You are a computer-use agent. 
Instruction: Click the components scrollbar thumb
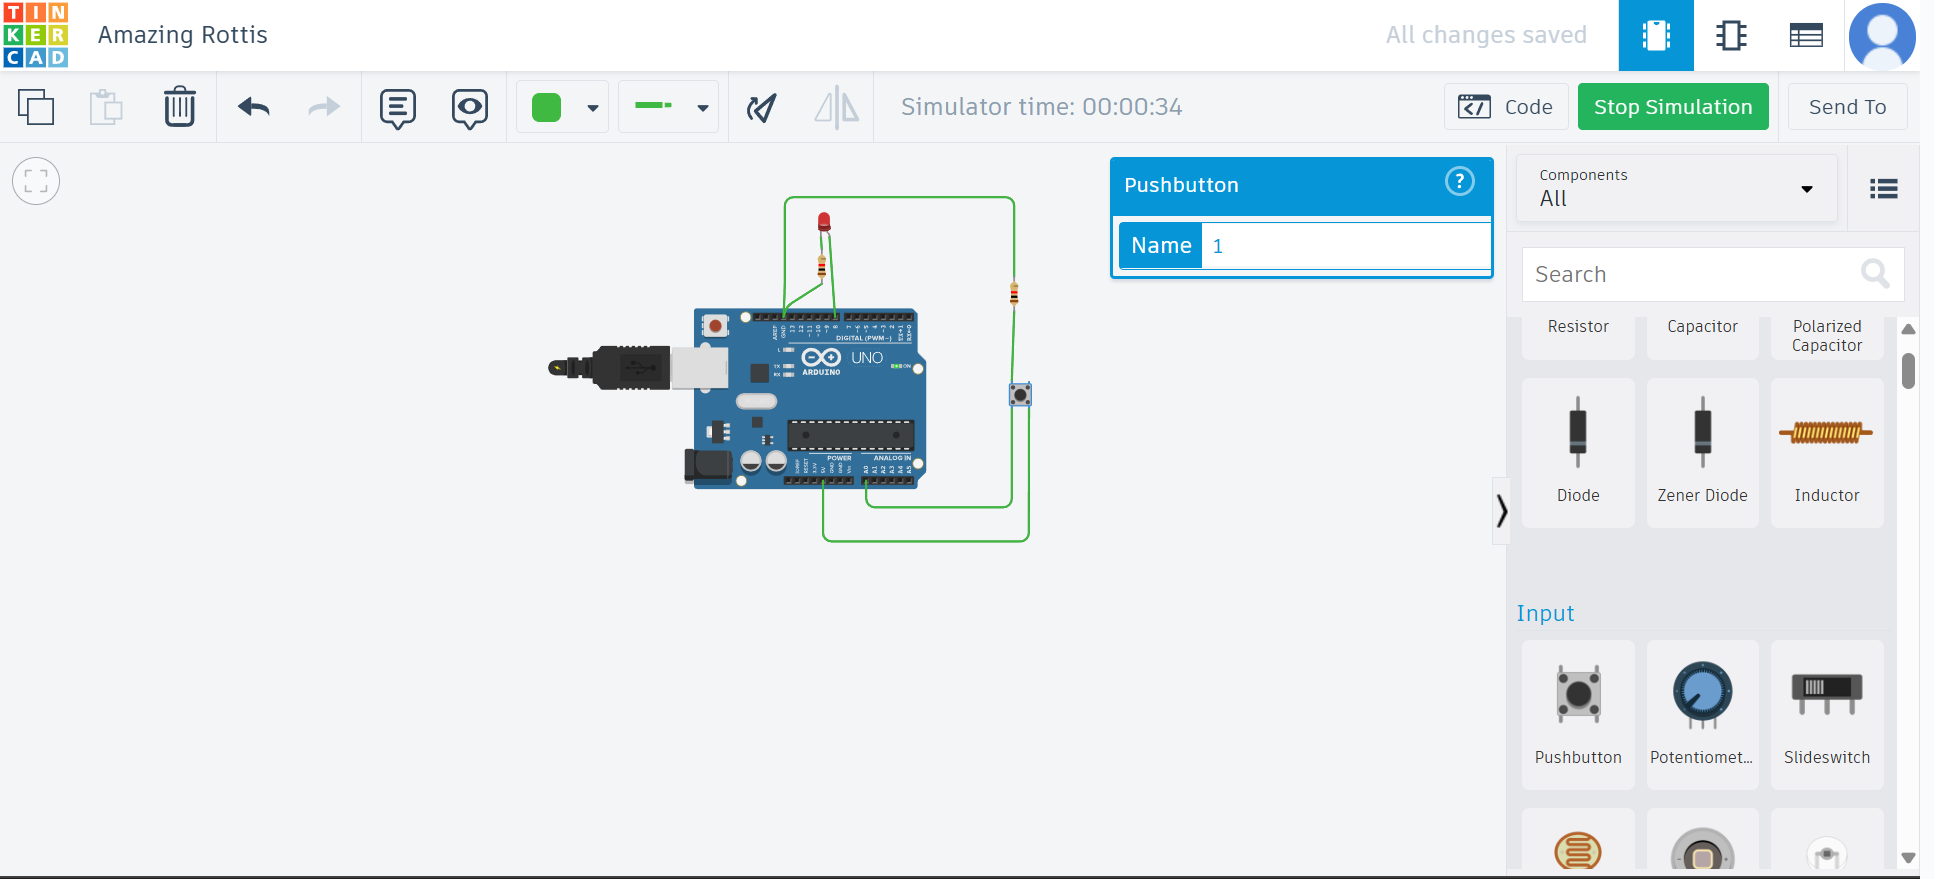coord(1908,371)
